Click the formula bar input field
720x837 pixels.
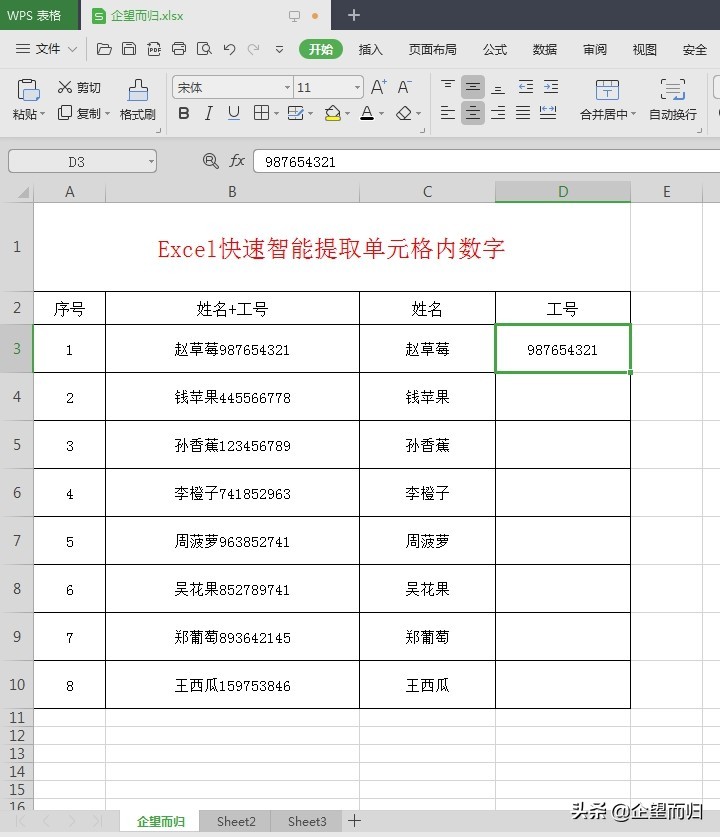point(487,161)
